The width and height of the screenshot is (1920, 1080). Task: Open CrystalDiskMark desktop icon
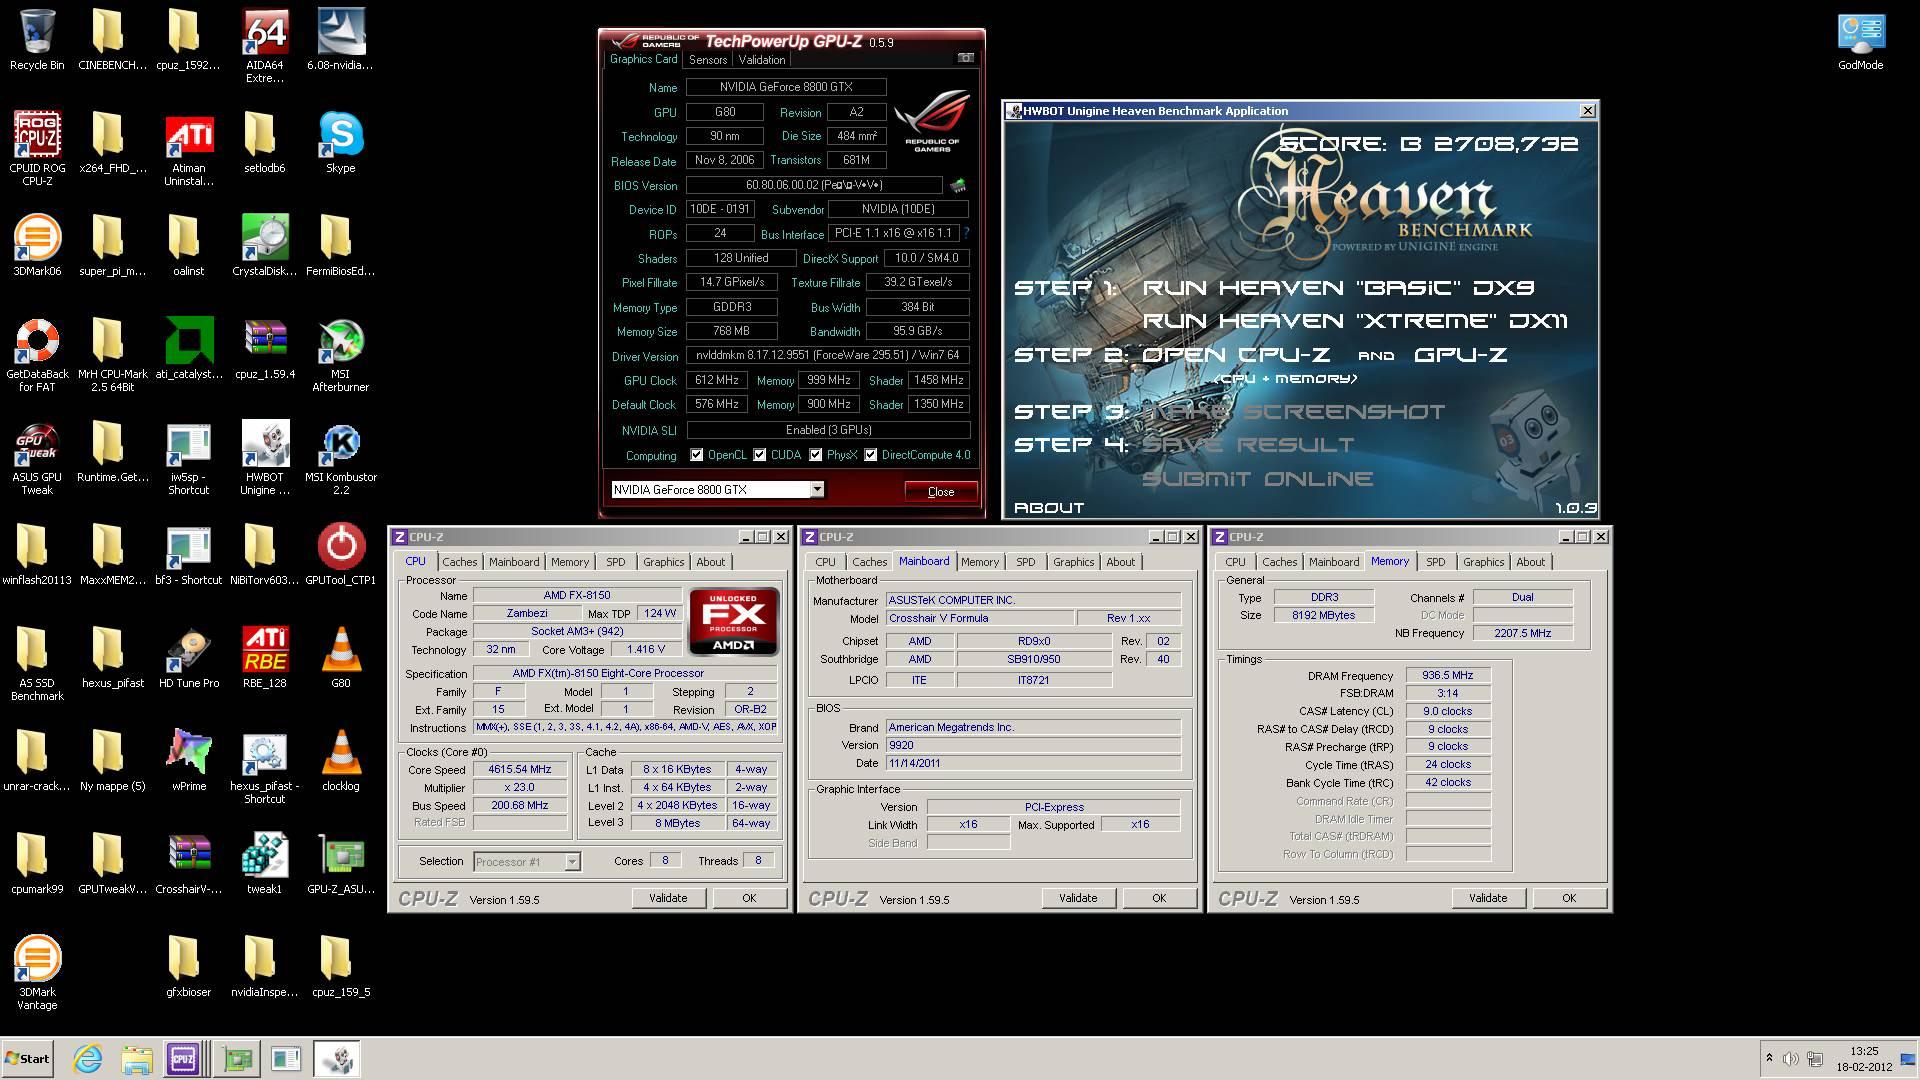click(265, 246)
